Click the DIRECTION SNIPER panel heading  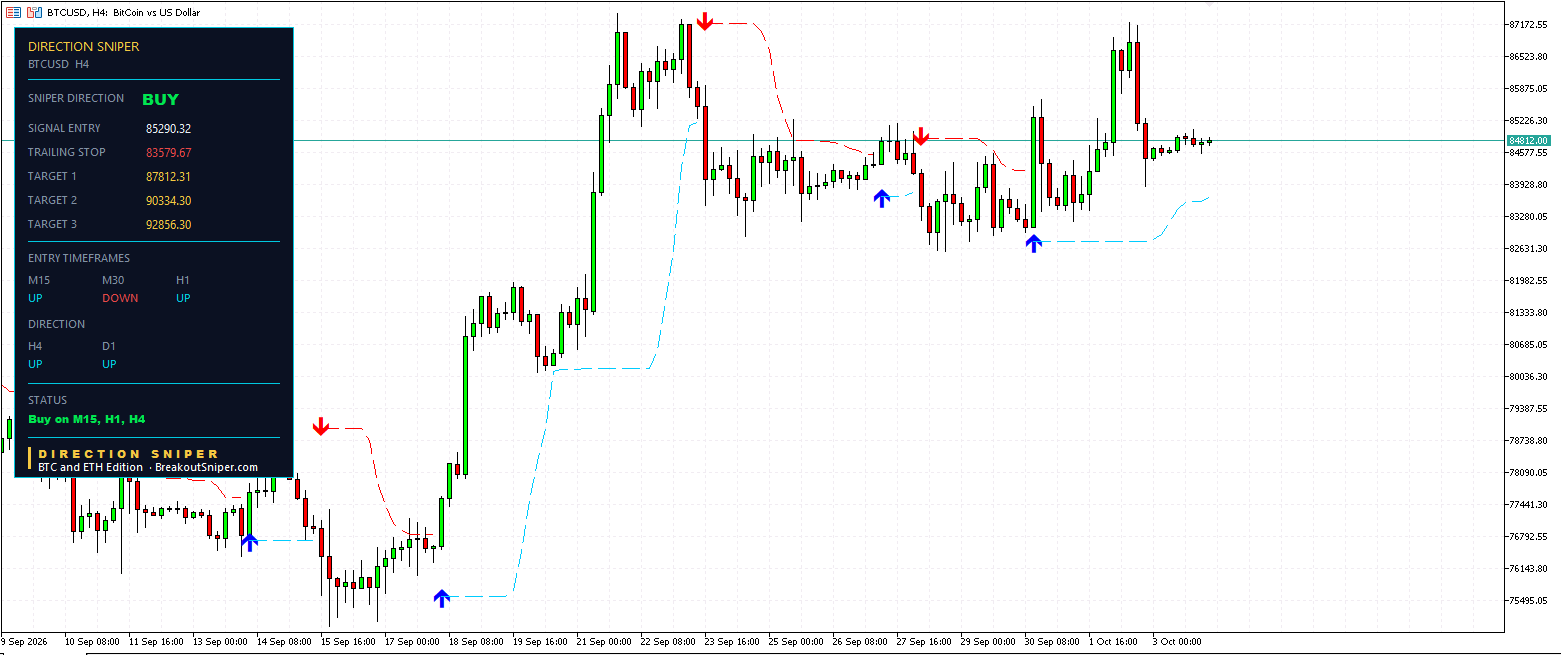pos(84,46)
